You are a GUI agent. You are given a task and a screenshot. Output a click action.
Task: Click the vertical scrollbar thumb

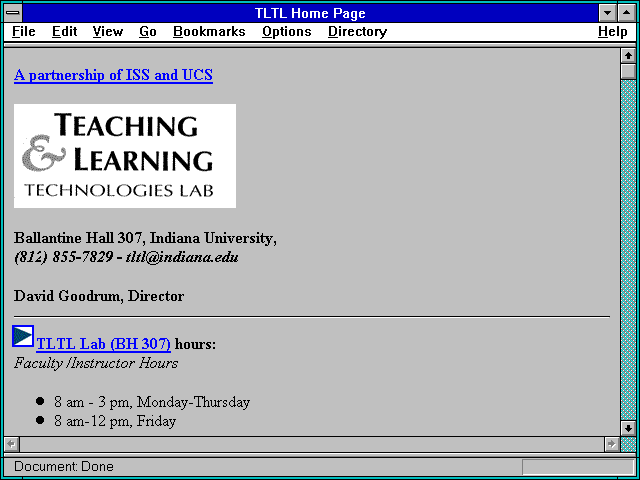(x=628, y=71)
